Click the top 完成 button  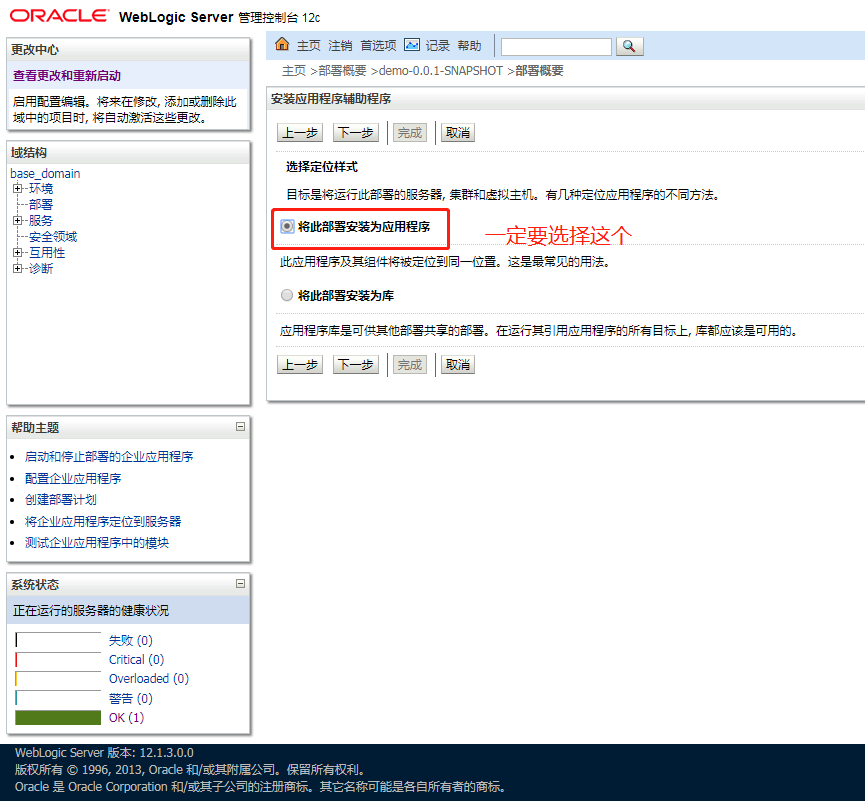(x=410, y=133)
